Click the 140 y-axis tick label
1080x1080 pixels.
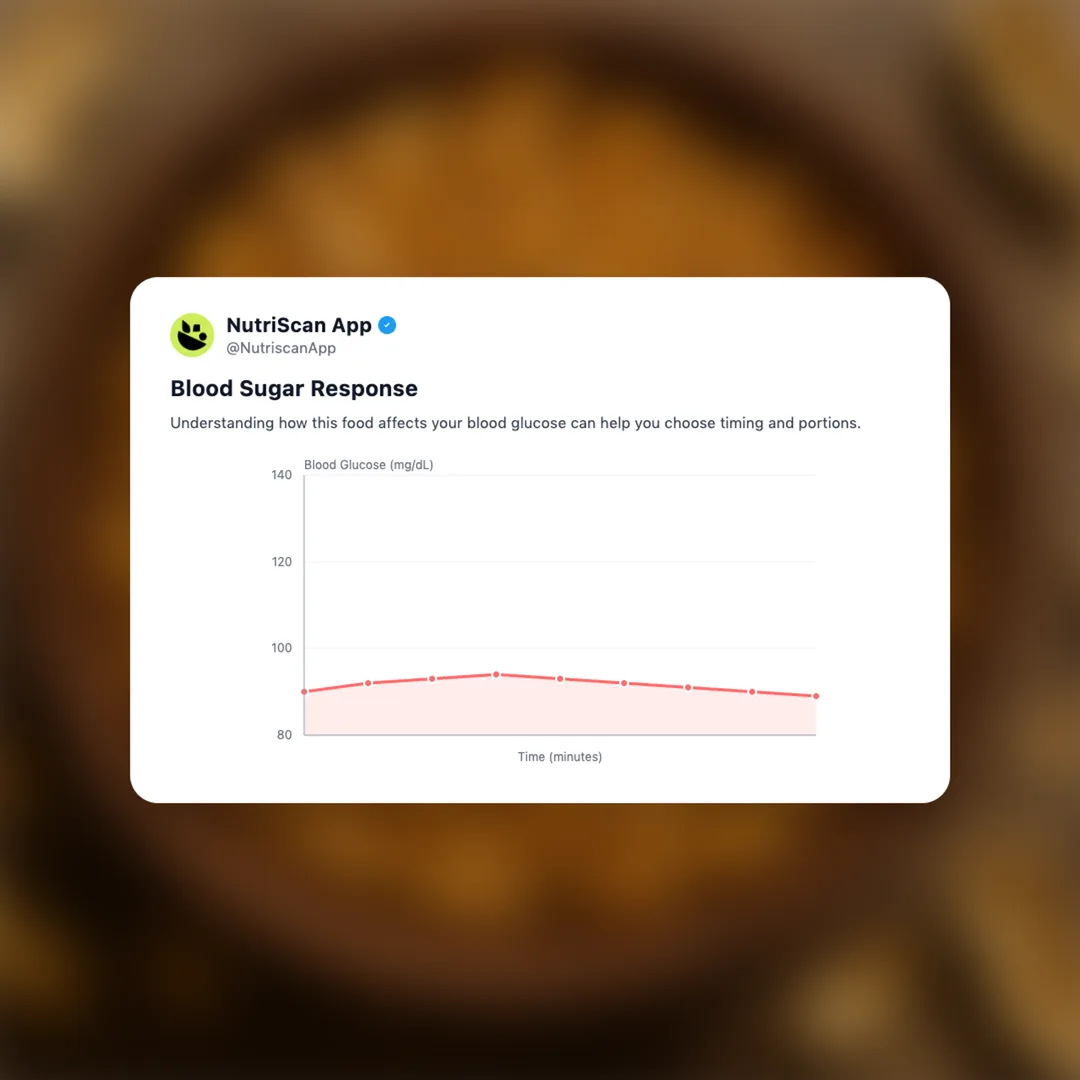click(281, 475)
